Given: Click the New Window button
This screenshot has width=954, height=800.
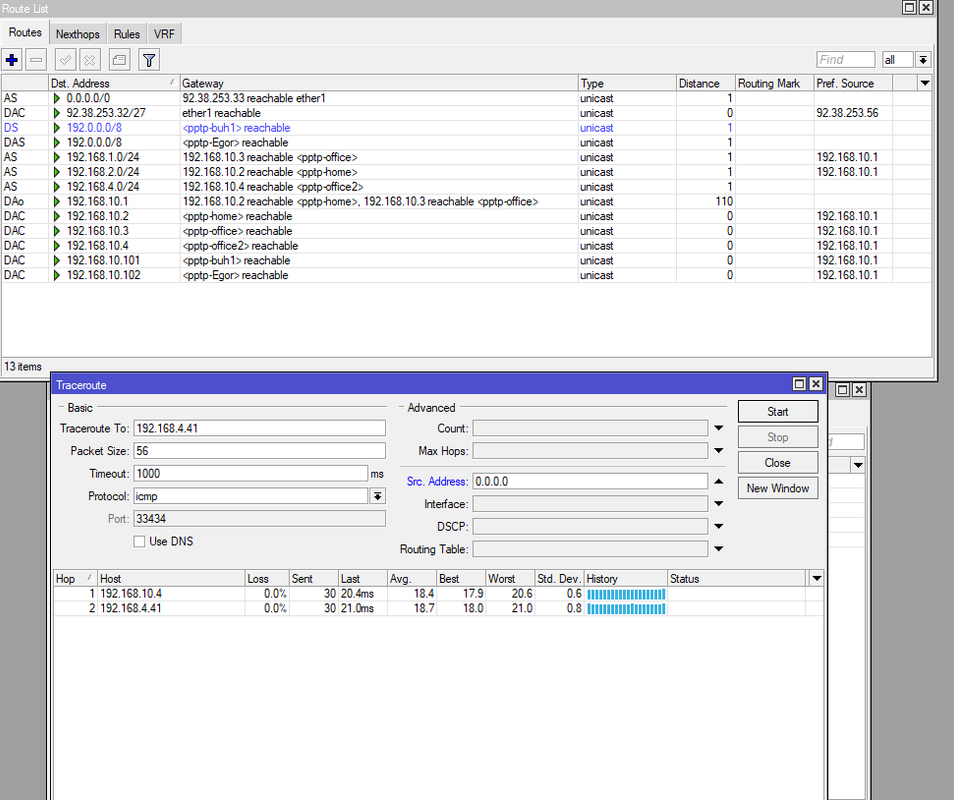Looking at the screenshot, I should coord(778,488).
